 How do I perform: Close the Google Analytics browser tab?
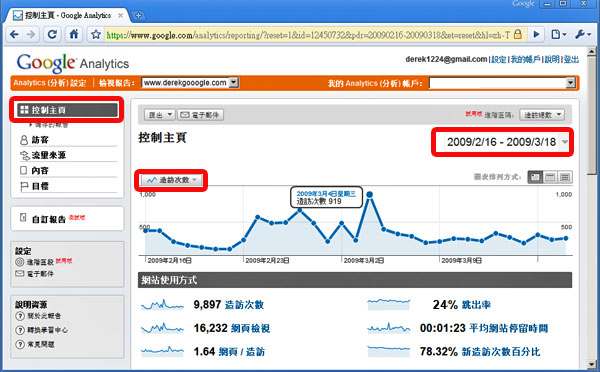point(121,15)
